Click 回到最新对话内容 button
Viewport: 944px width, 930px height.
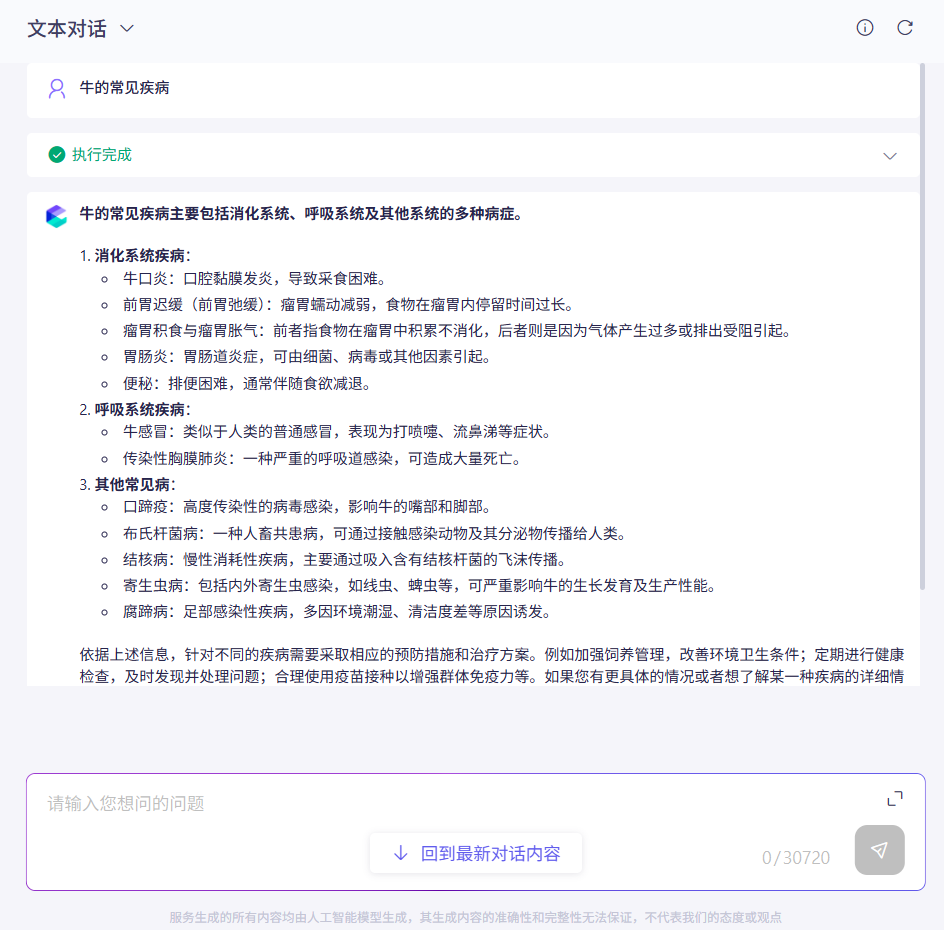(476, 853)
